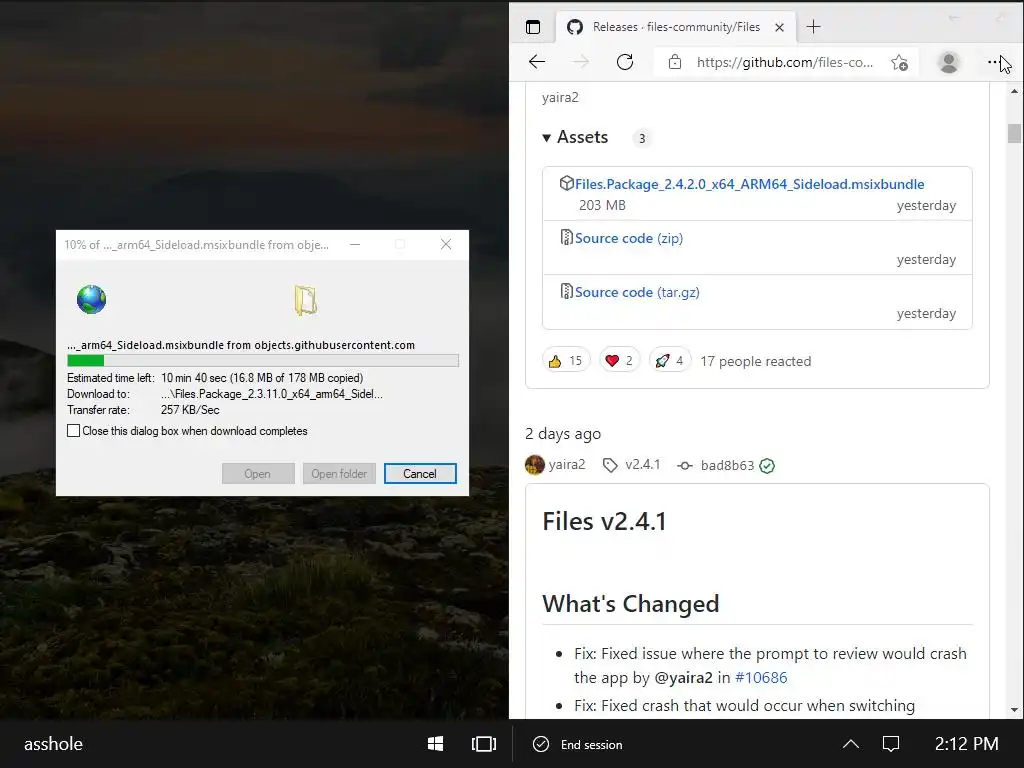This screenshot has width=1024, height=768.
Task: Click yaira2 avatar image
Action: (x=535, y=465)
